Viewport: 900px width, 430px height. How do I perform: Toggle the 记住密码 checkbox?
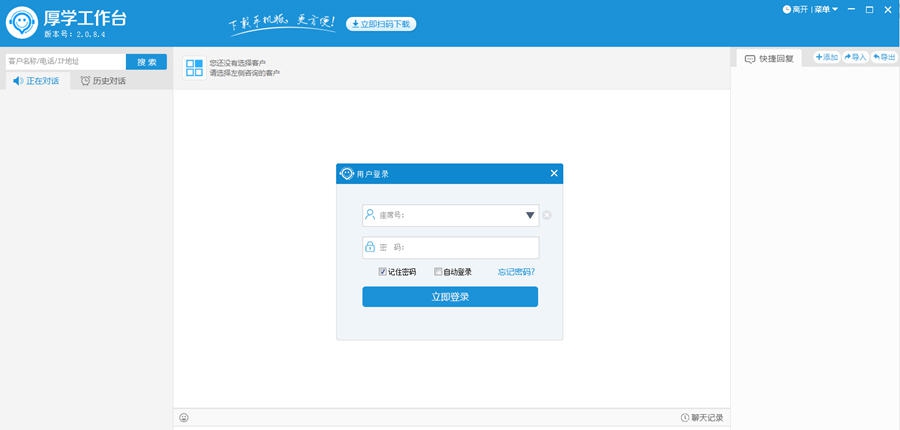click(x=382, y=272)
